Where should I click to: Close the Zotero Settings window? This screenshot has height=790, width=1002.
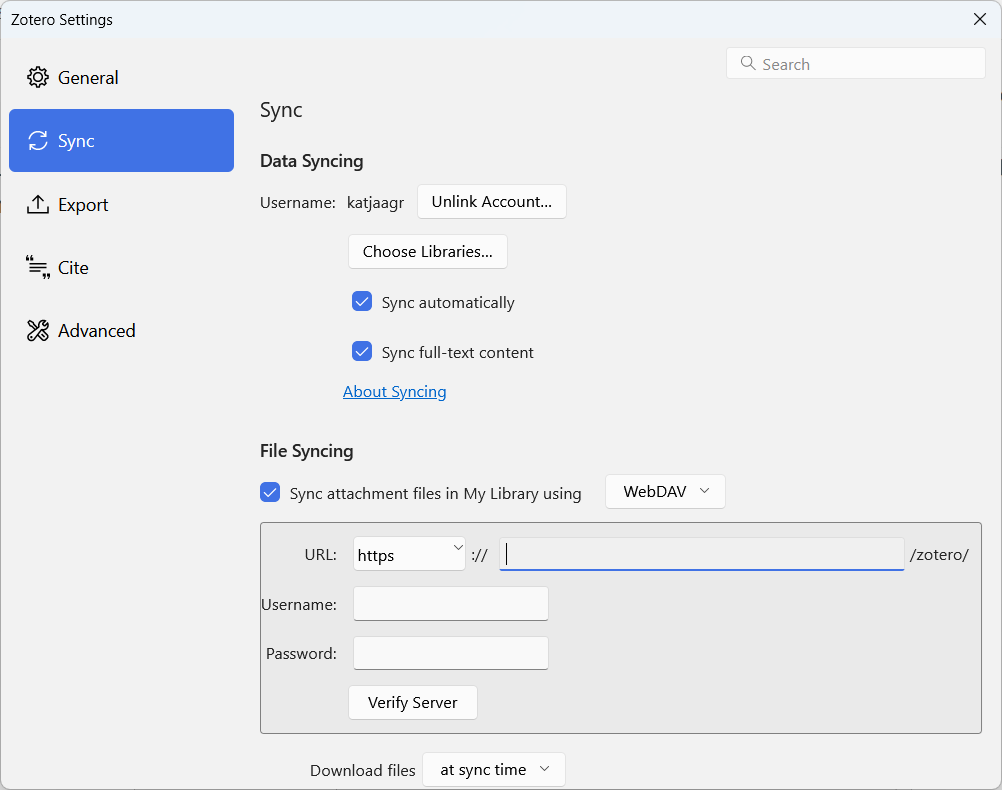coord(980,19)
